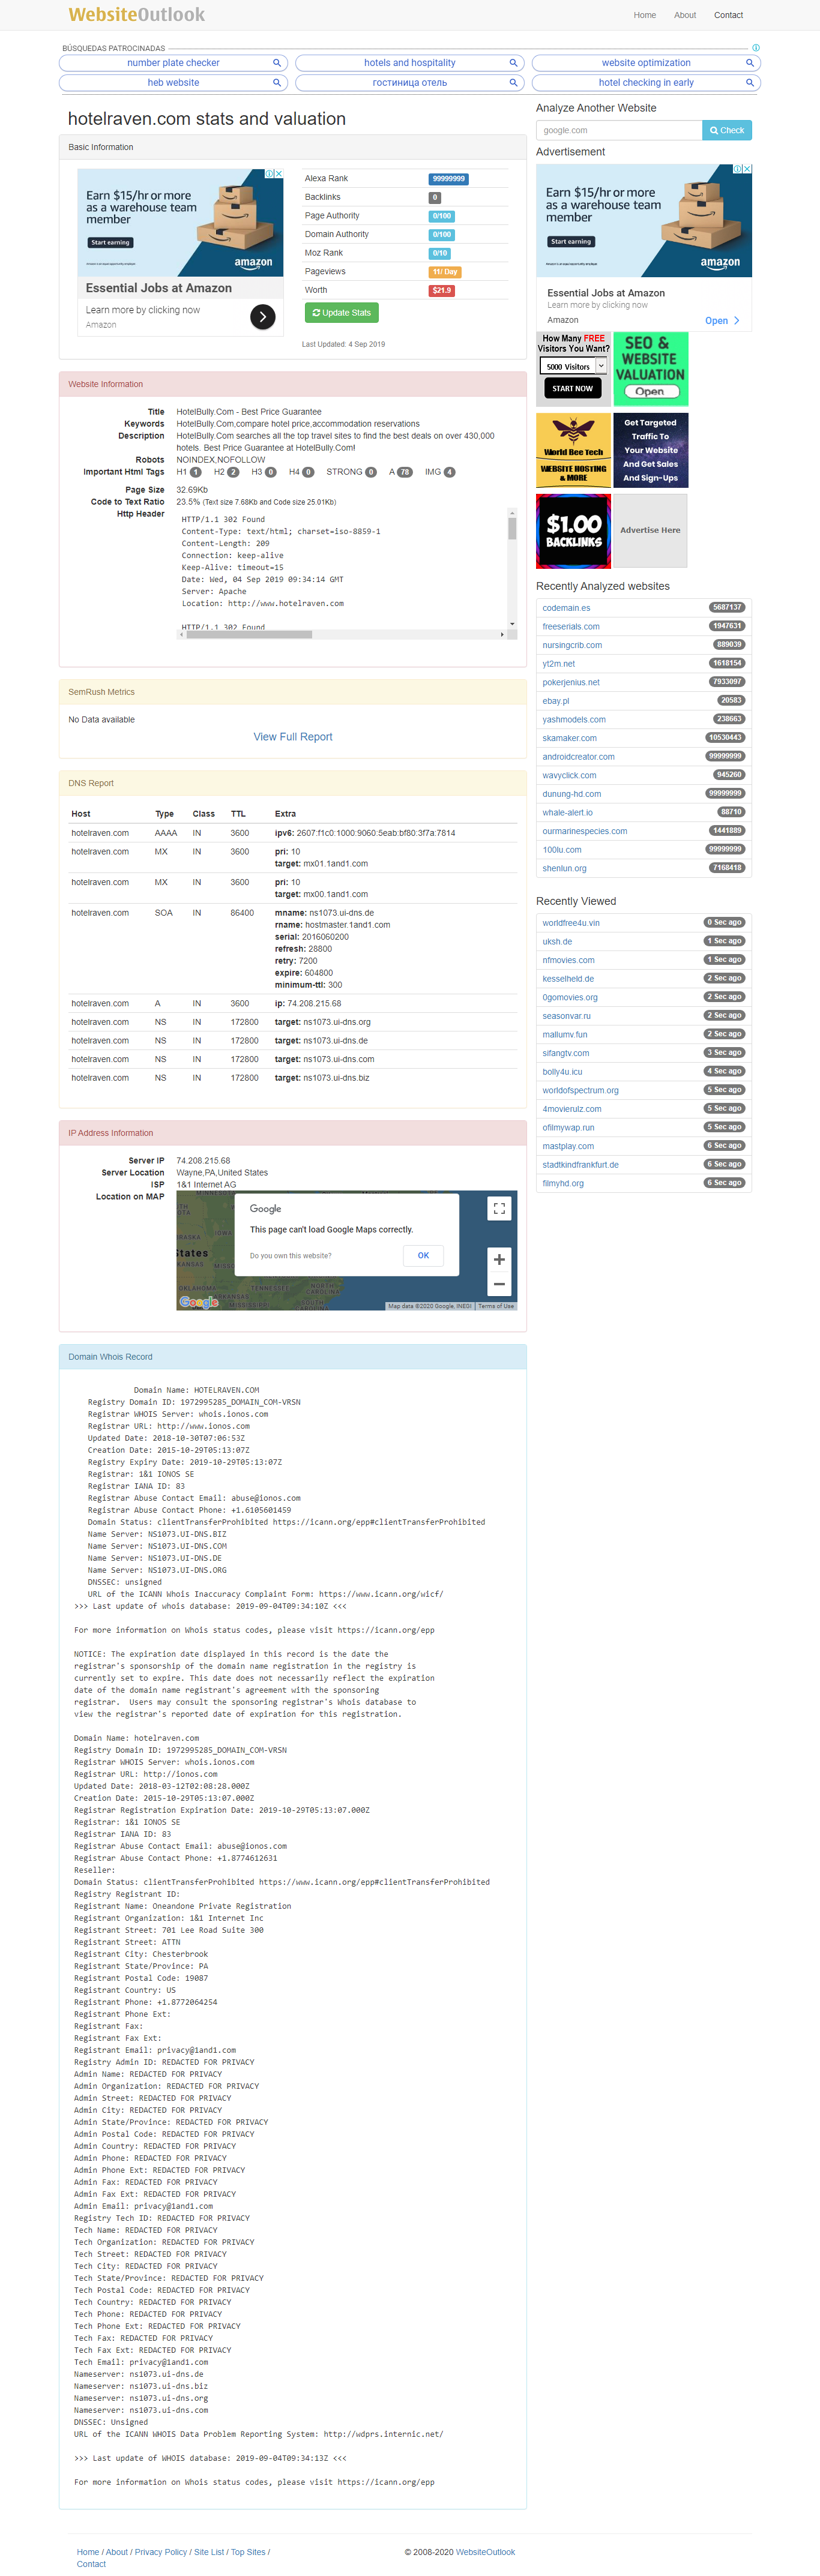Focus the 'google.com' website input field

point(619,130)
